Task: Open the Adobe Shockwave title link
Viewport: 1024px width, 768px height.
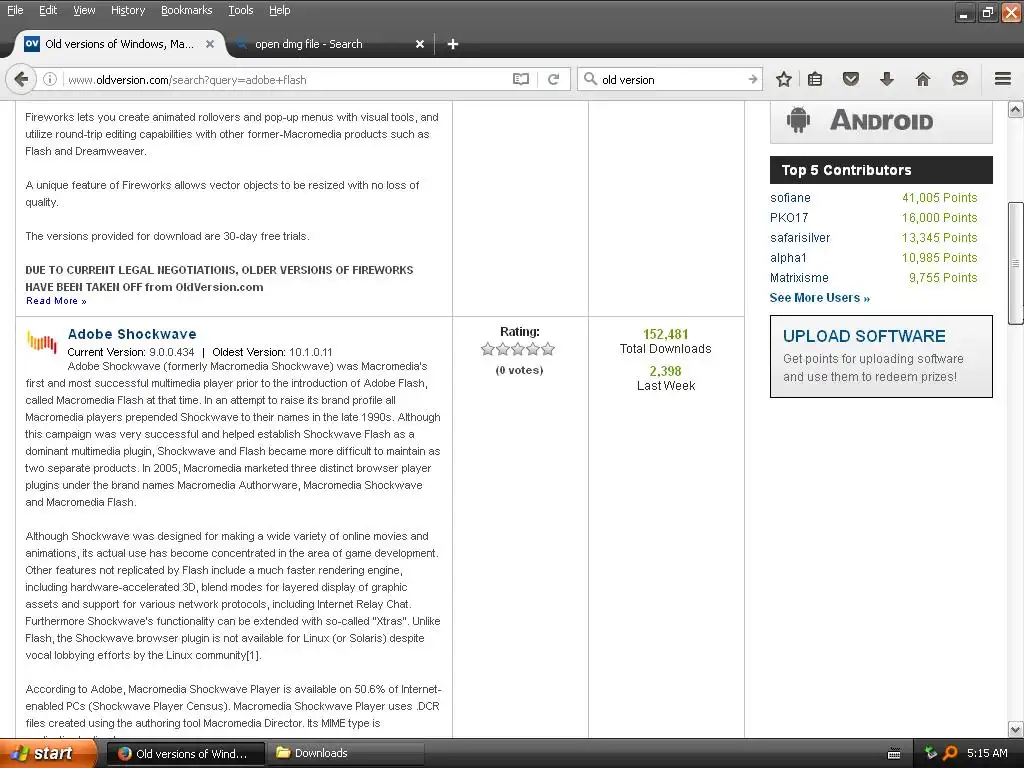Action: pyautogui.click(x=132, y=334)
